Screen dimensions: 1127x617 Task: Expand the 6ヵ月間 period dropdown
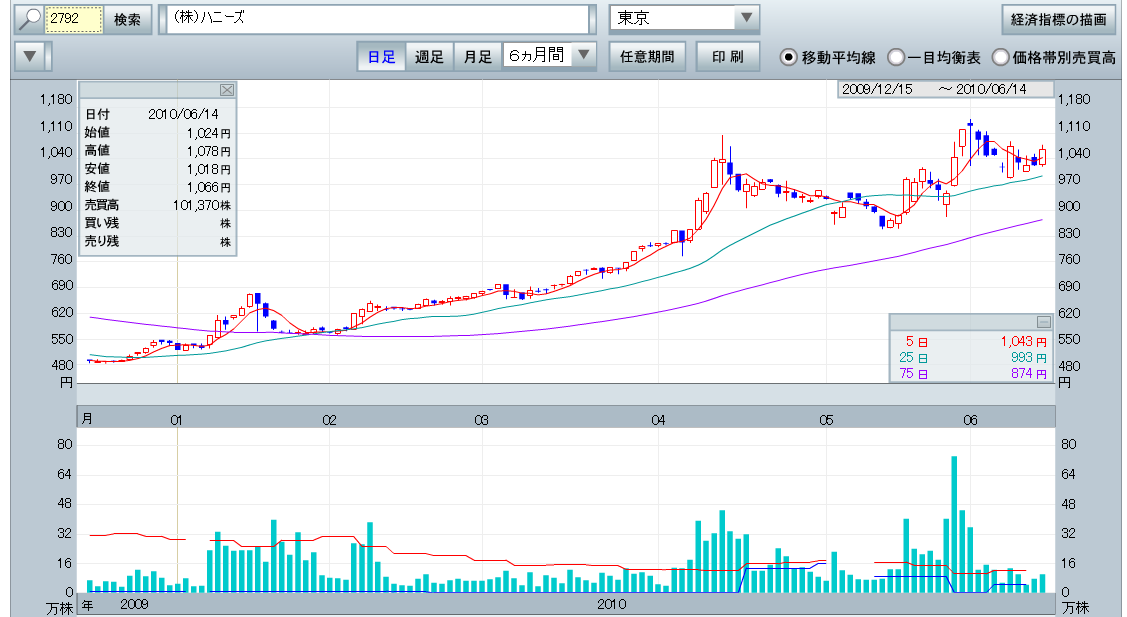pos(585,56)
